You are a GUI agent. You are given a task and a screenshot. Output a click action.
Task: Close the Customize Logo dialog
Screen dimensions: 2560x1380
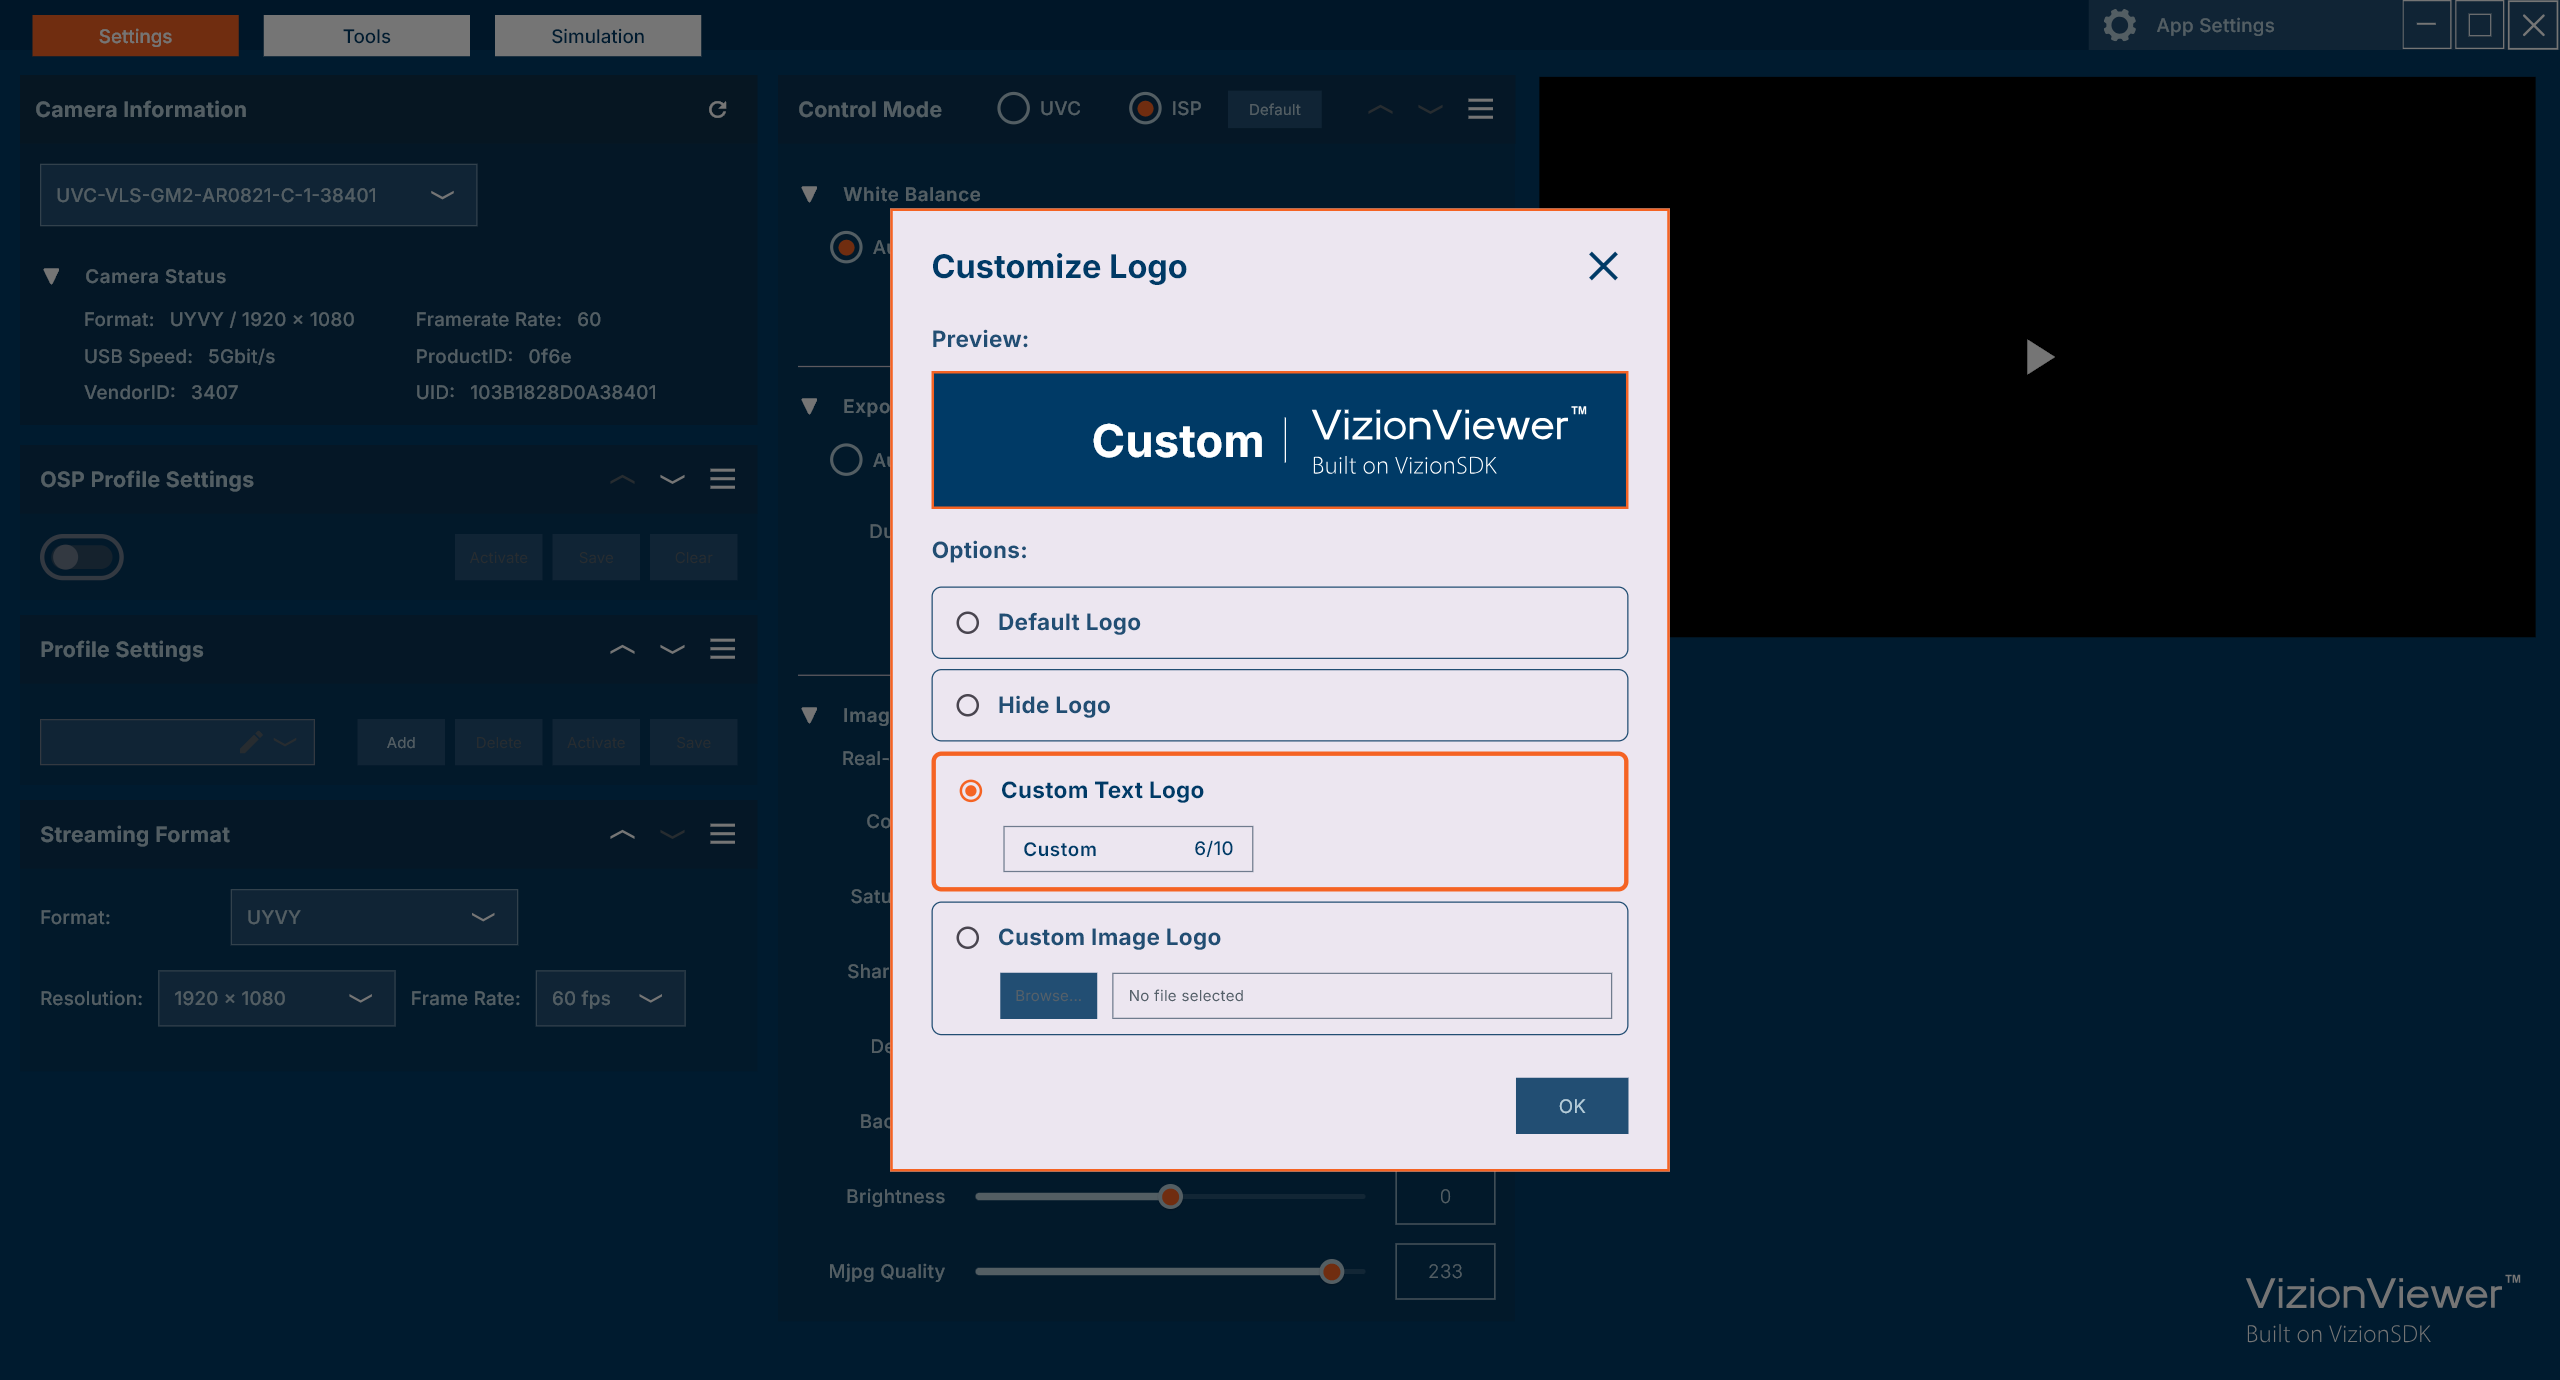coord(1603,266)
